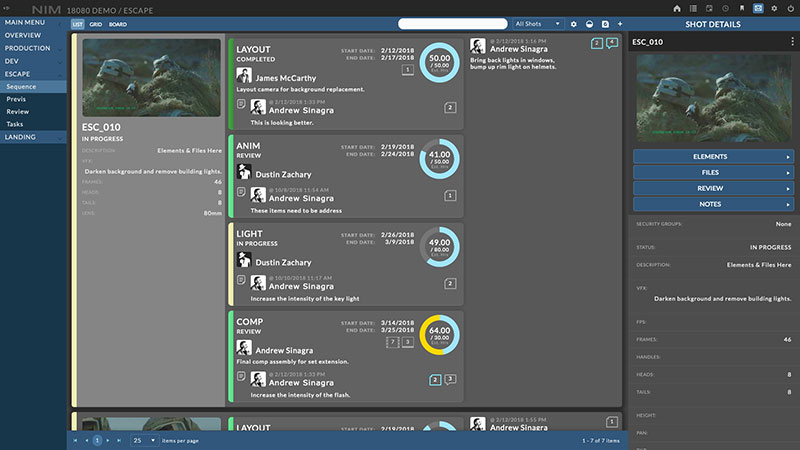This screenshot has height=450, width=800.
Task: Click the COMP task 64.00 progress ring
Action: point(439,335)
